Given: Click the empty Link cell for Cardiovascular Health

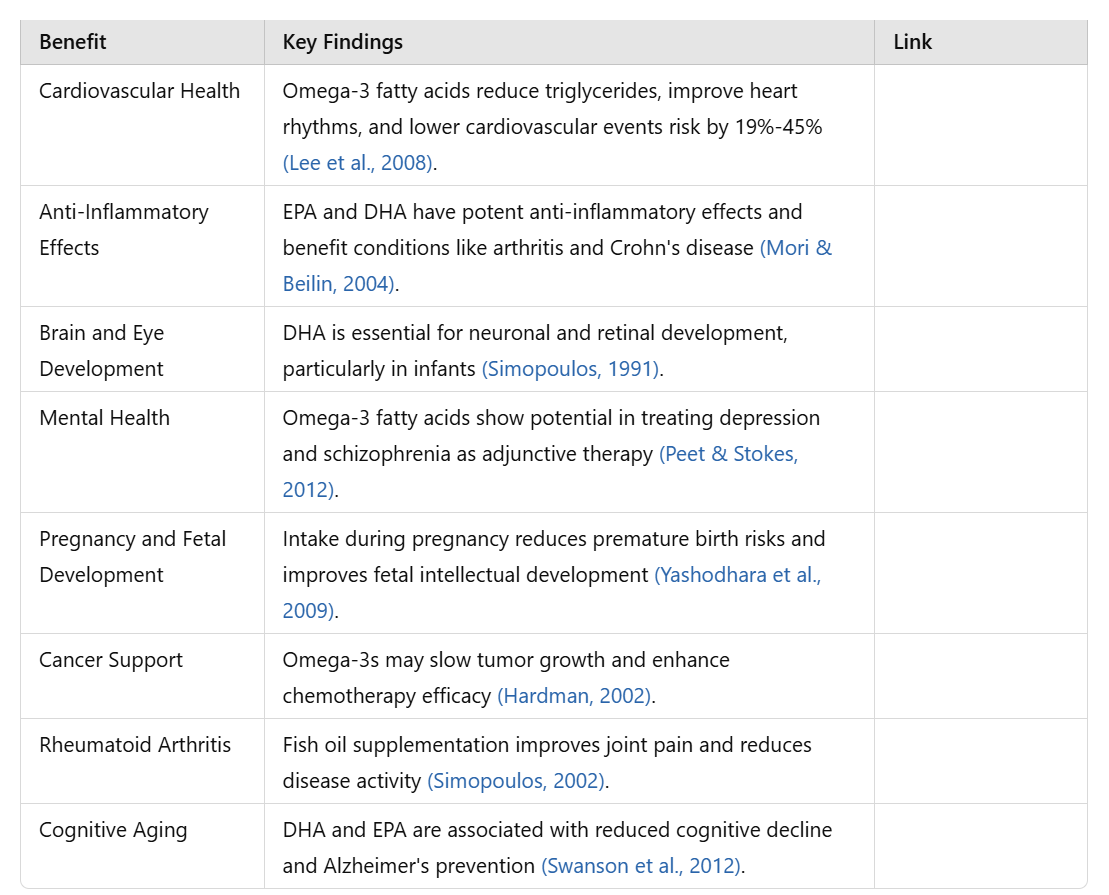Looking at the screenshot, I should [980, 126].
